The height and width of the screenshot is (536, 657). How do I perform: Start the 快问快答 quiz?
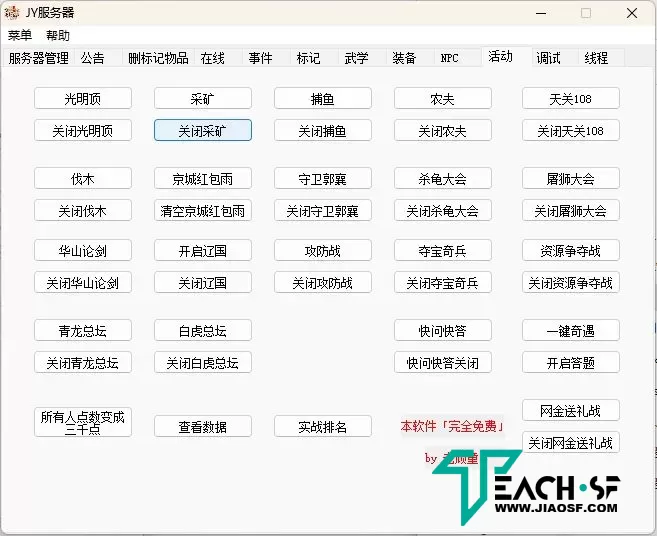(x=442, y=331)
